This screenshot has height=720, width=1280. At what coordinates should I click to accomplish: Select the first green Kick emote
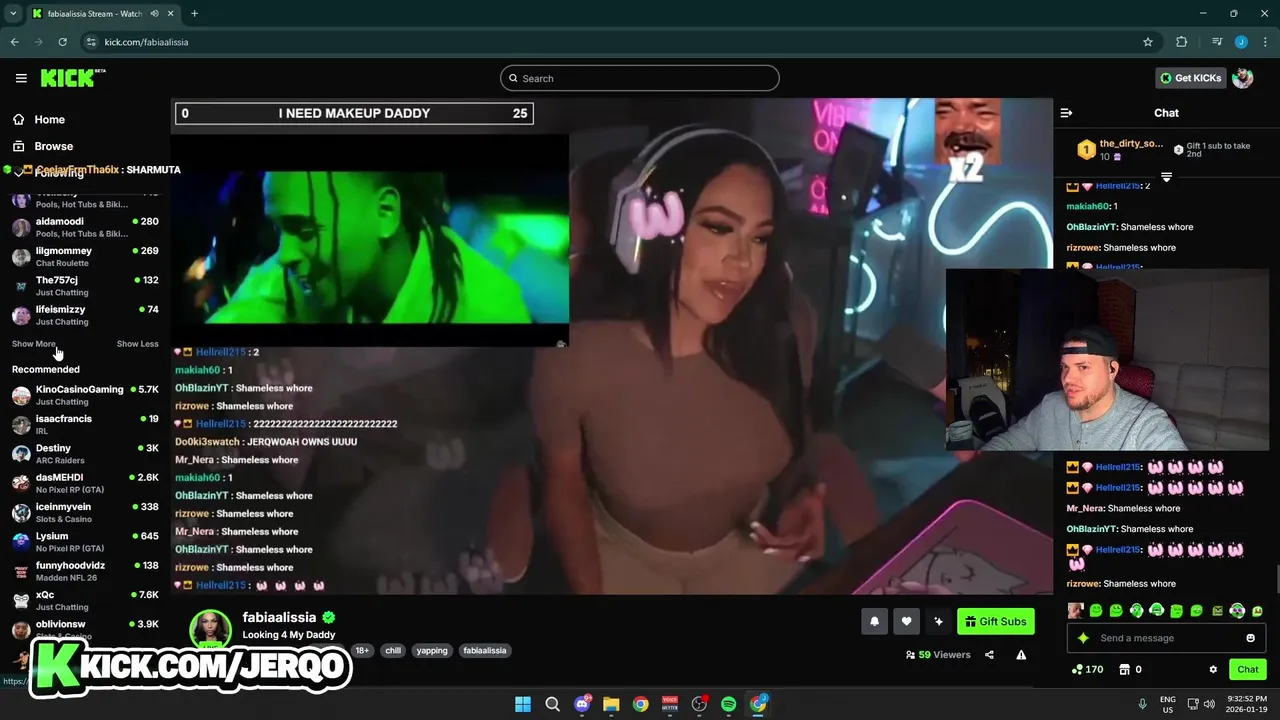coord(1096,610)
